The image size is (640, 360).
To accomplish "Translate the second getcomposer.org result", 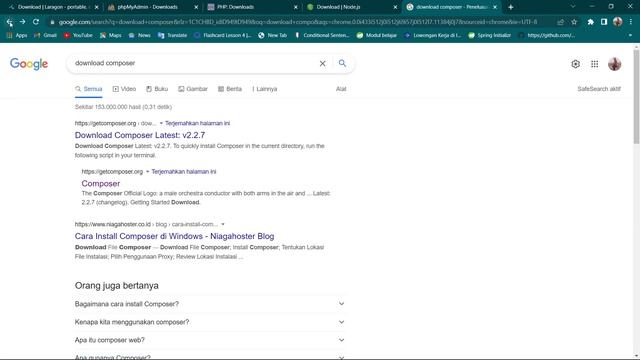I will pyautogui.click(x=184, y=172).
